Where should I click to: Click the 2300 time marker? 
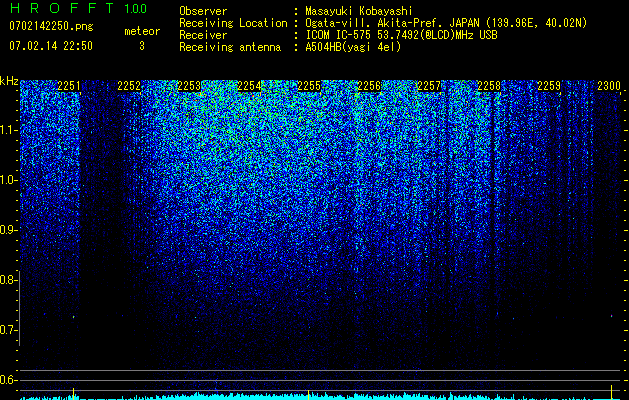click(609, 86)
